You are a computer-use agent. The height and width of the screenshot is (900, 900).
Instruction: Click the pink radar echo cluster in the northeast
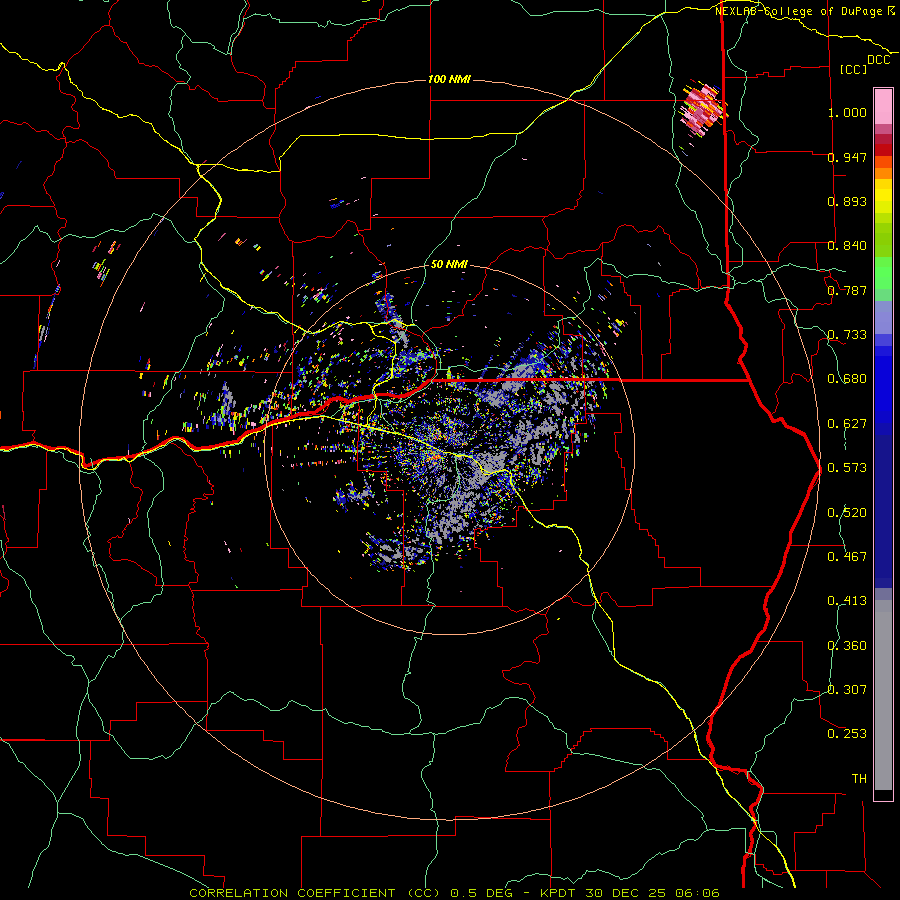(x=702, y=109)
